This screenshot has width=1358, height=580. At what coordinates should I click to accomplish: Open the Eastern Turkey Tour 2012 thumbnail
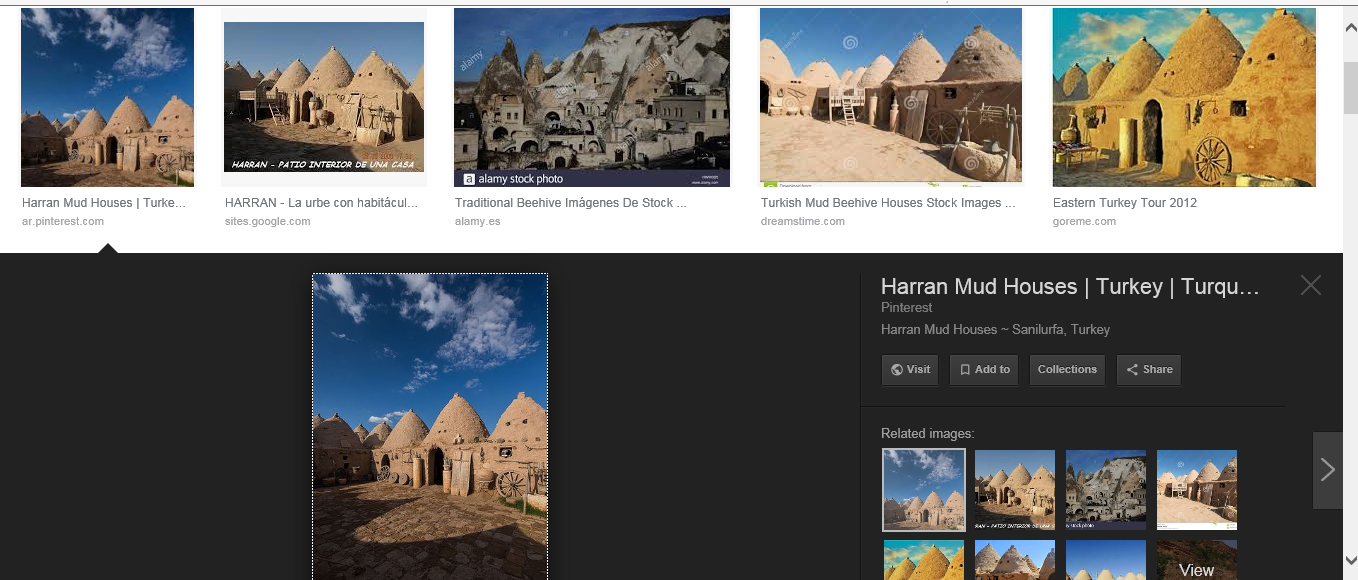1184,98
